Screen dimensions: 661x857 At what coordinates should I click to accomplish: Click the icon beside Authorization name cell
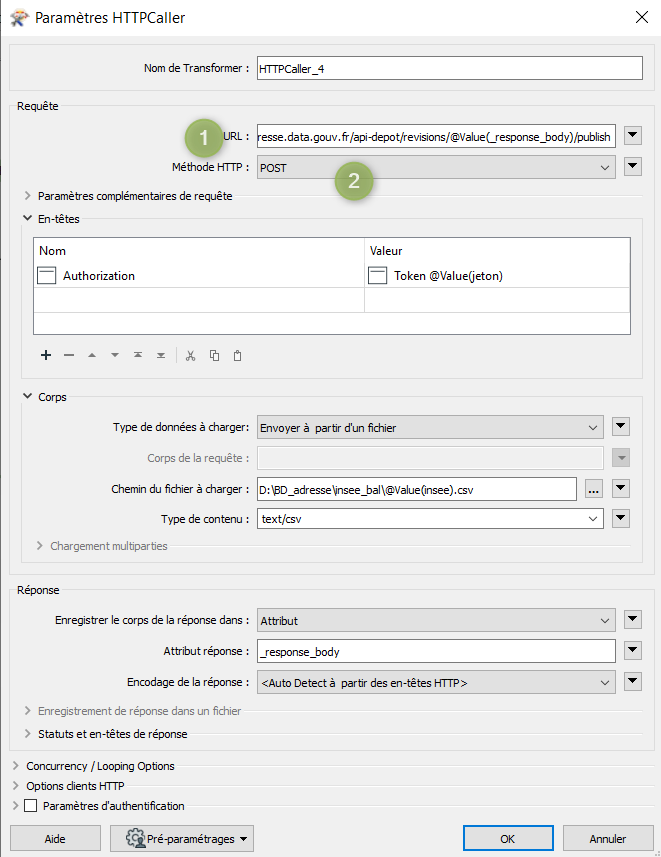(46, 275)
